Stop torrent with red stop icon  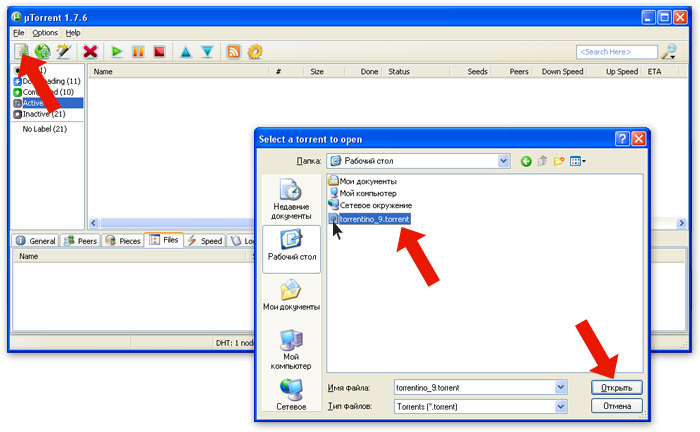point(159,52)
